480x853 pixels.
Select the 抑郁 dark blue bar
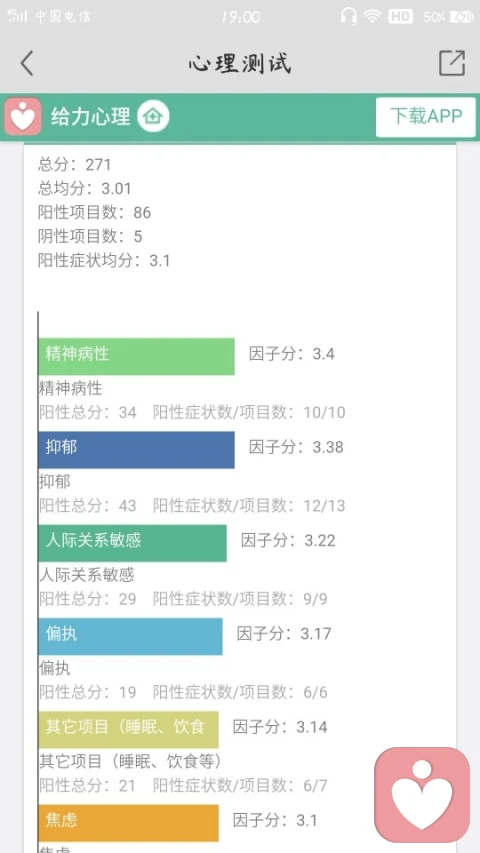(137, 450)
